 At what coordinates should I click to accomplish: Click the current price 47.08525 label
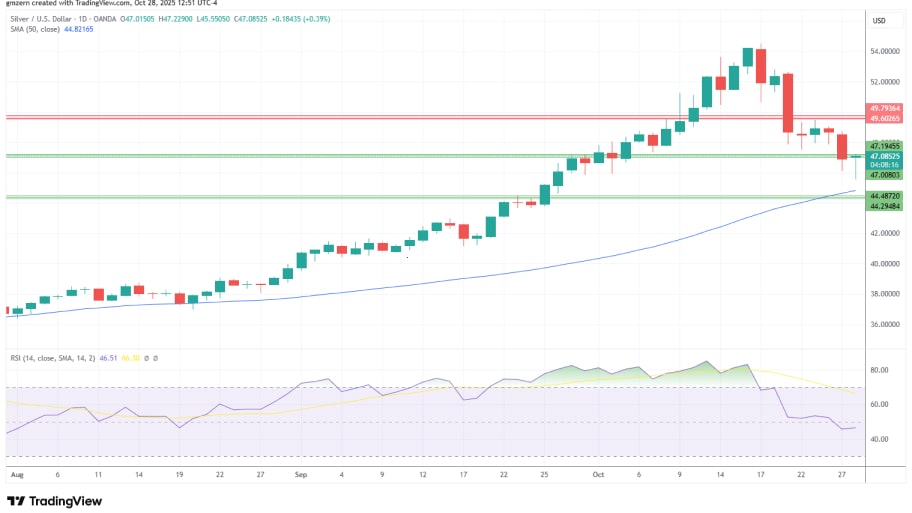pos(885,156)
